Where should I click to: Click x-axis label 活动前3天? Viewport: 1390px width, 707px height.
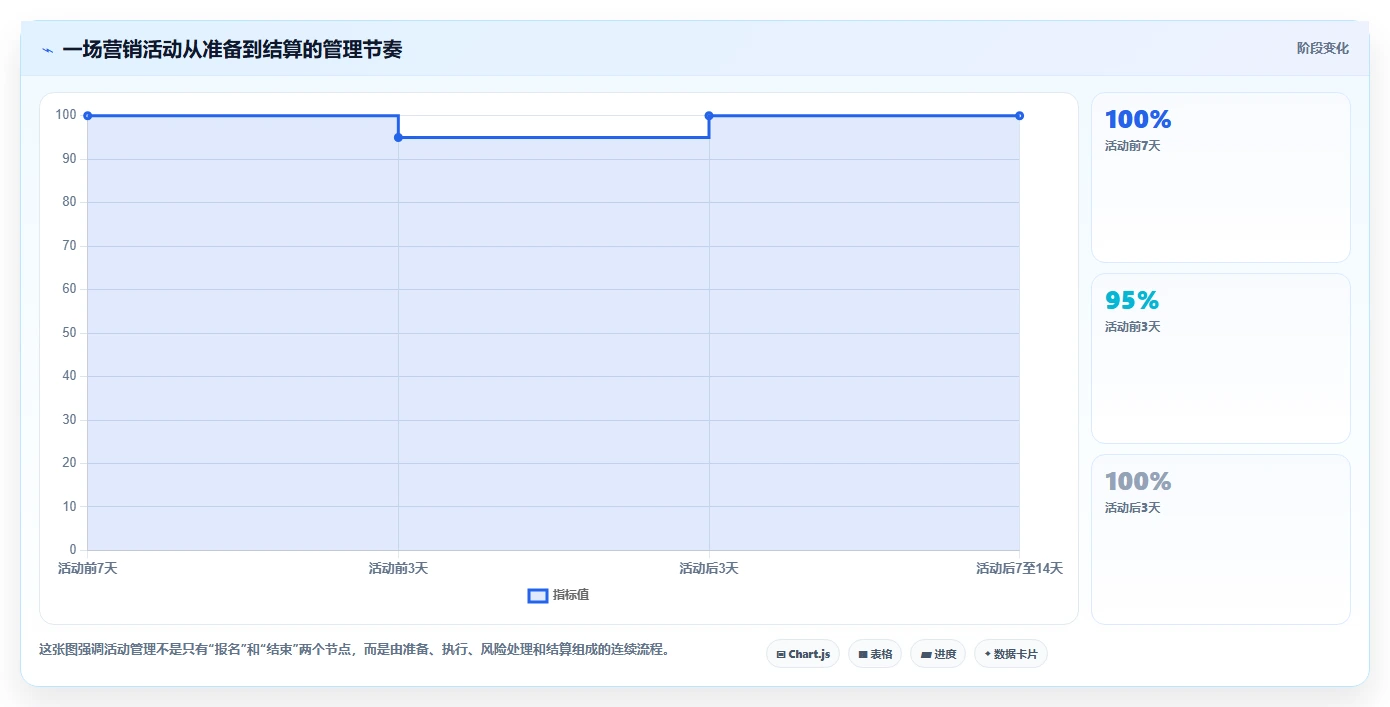pos(398,568)
